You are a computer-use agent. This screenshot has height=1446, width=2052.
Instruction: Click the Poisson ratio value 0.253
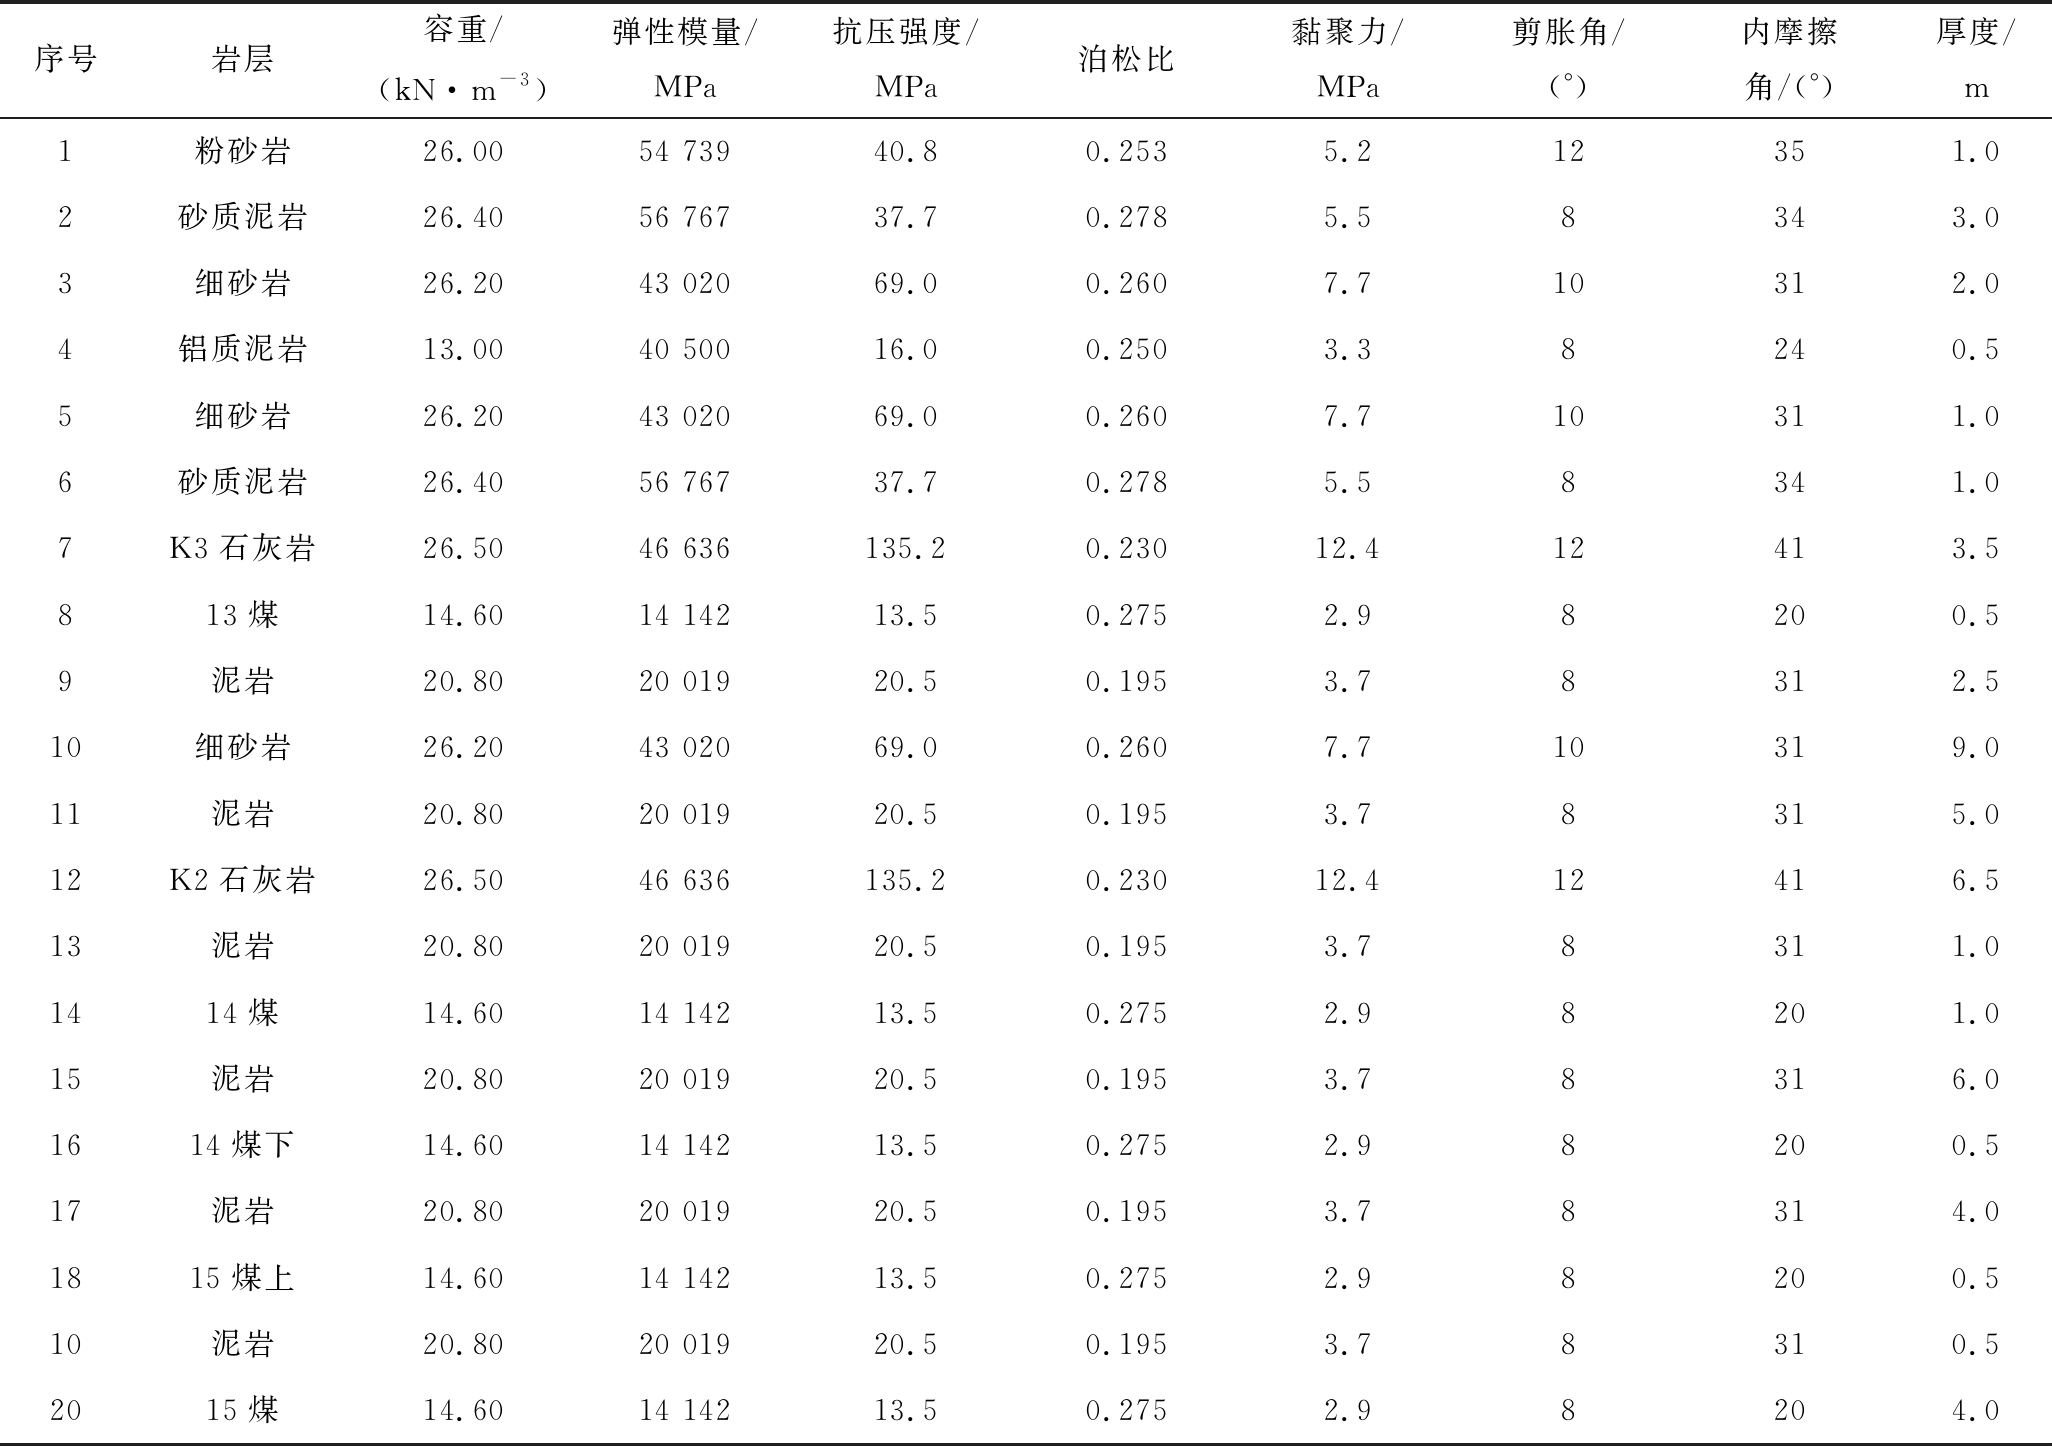[x=1126, y=151]
